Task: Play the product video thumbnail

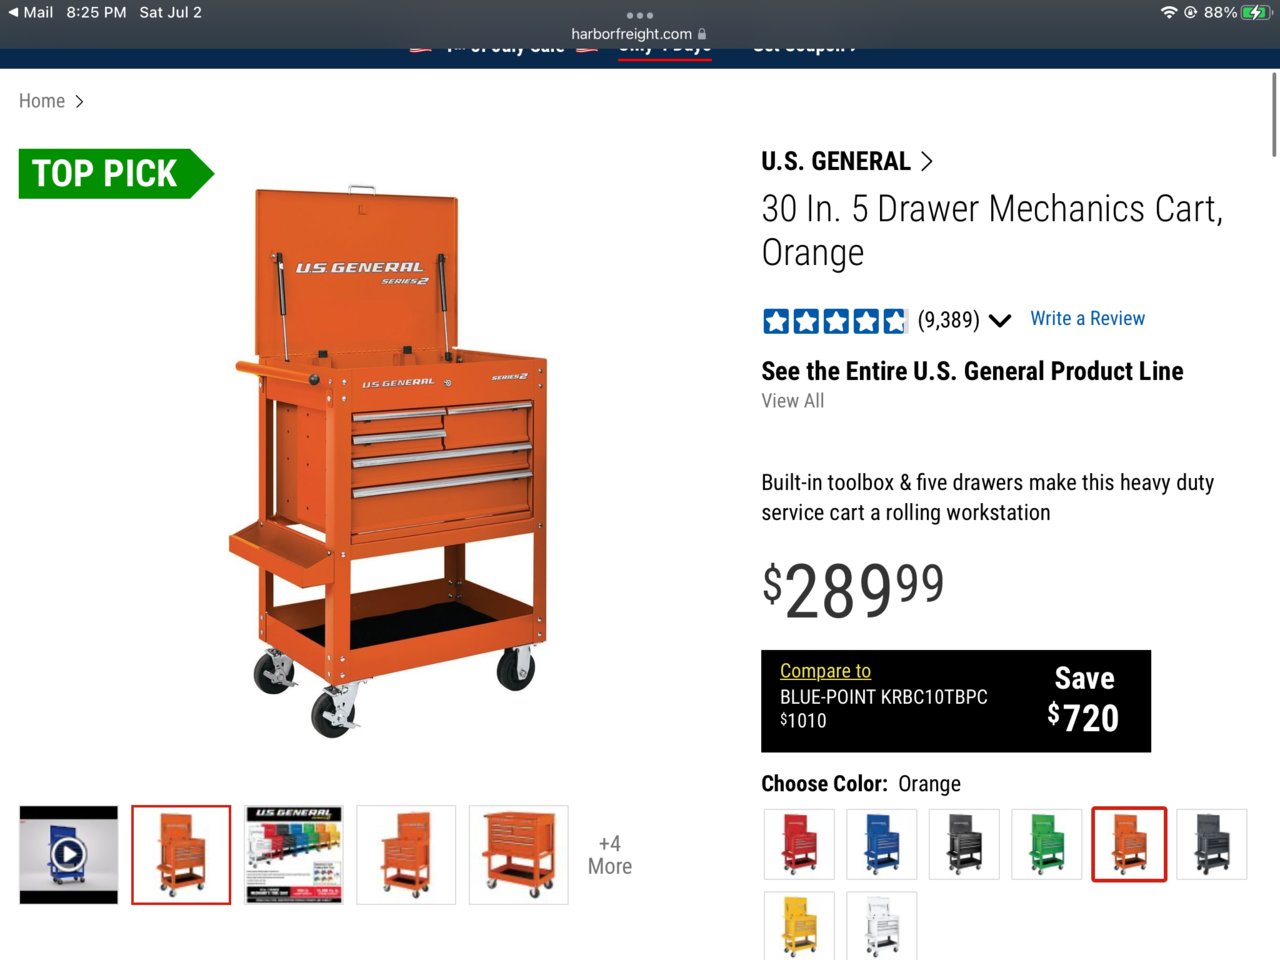Action: [x=68, y=855]
